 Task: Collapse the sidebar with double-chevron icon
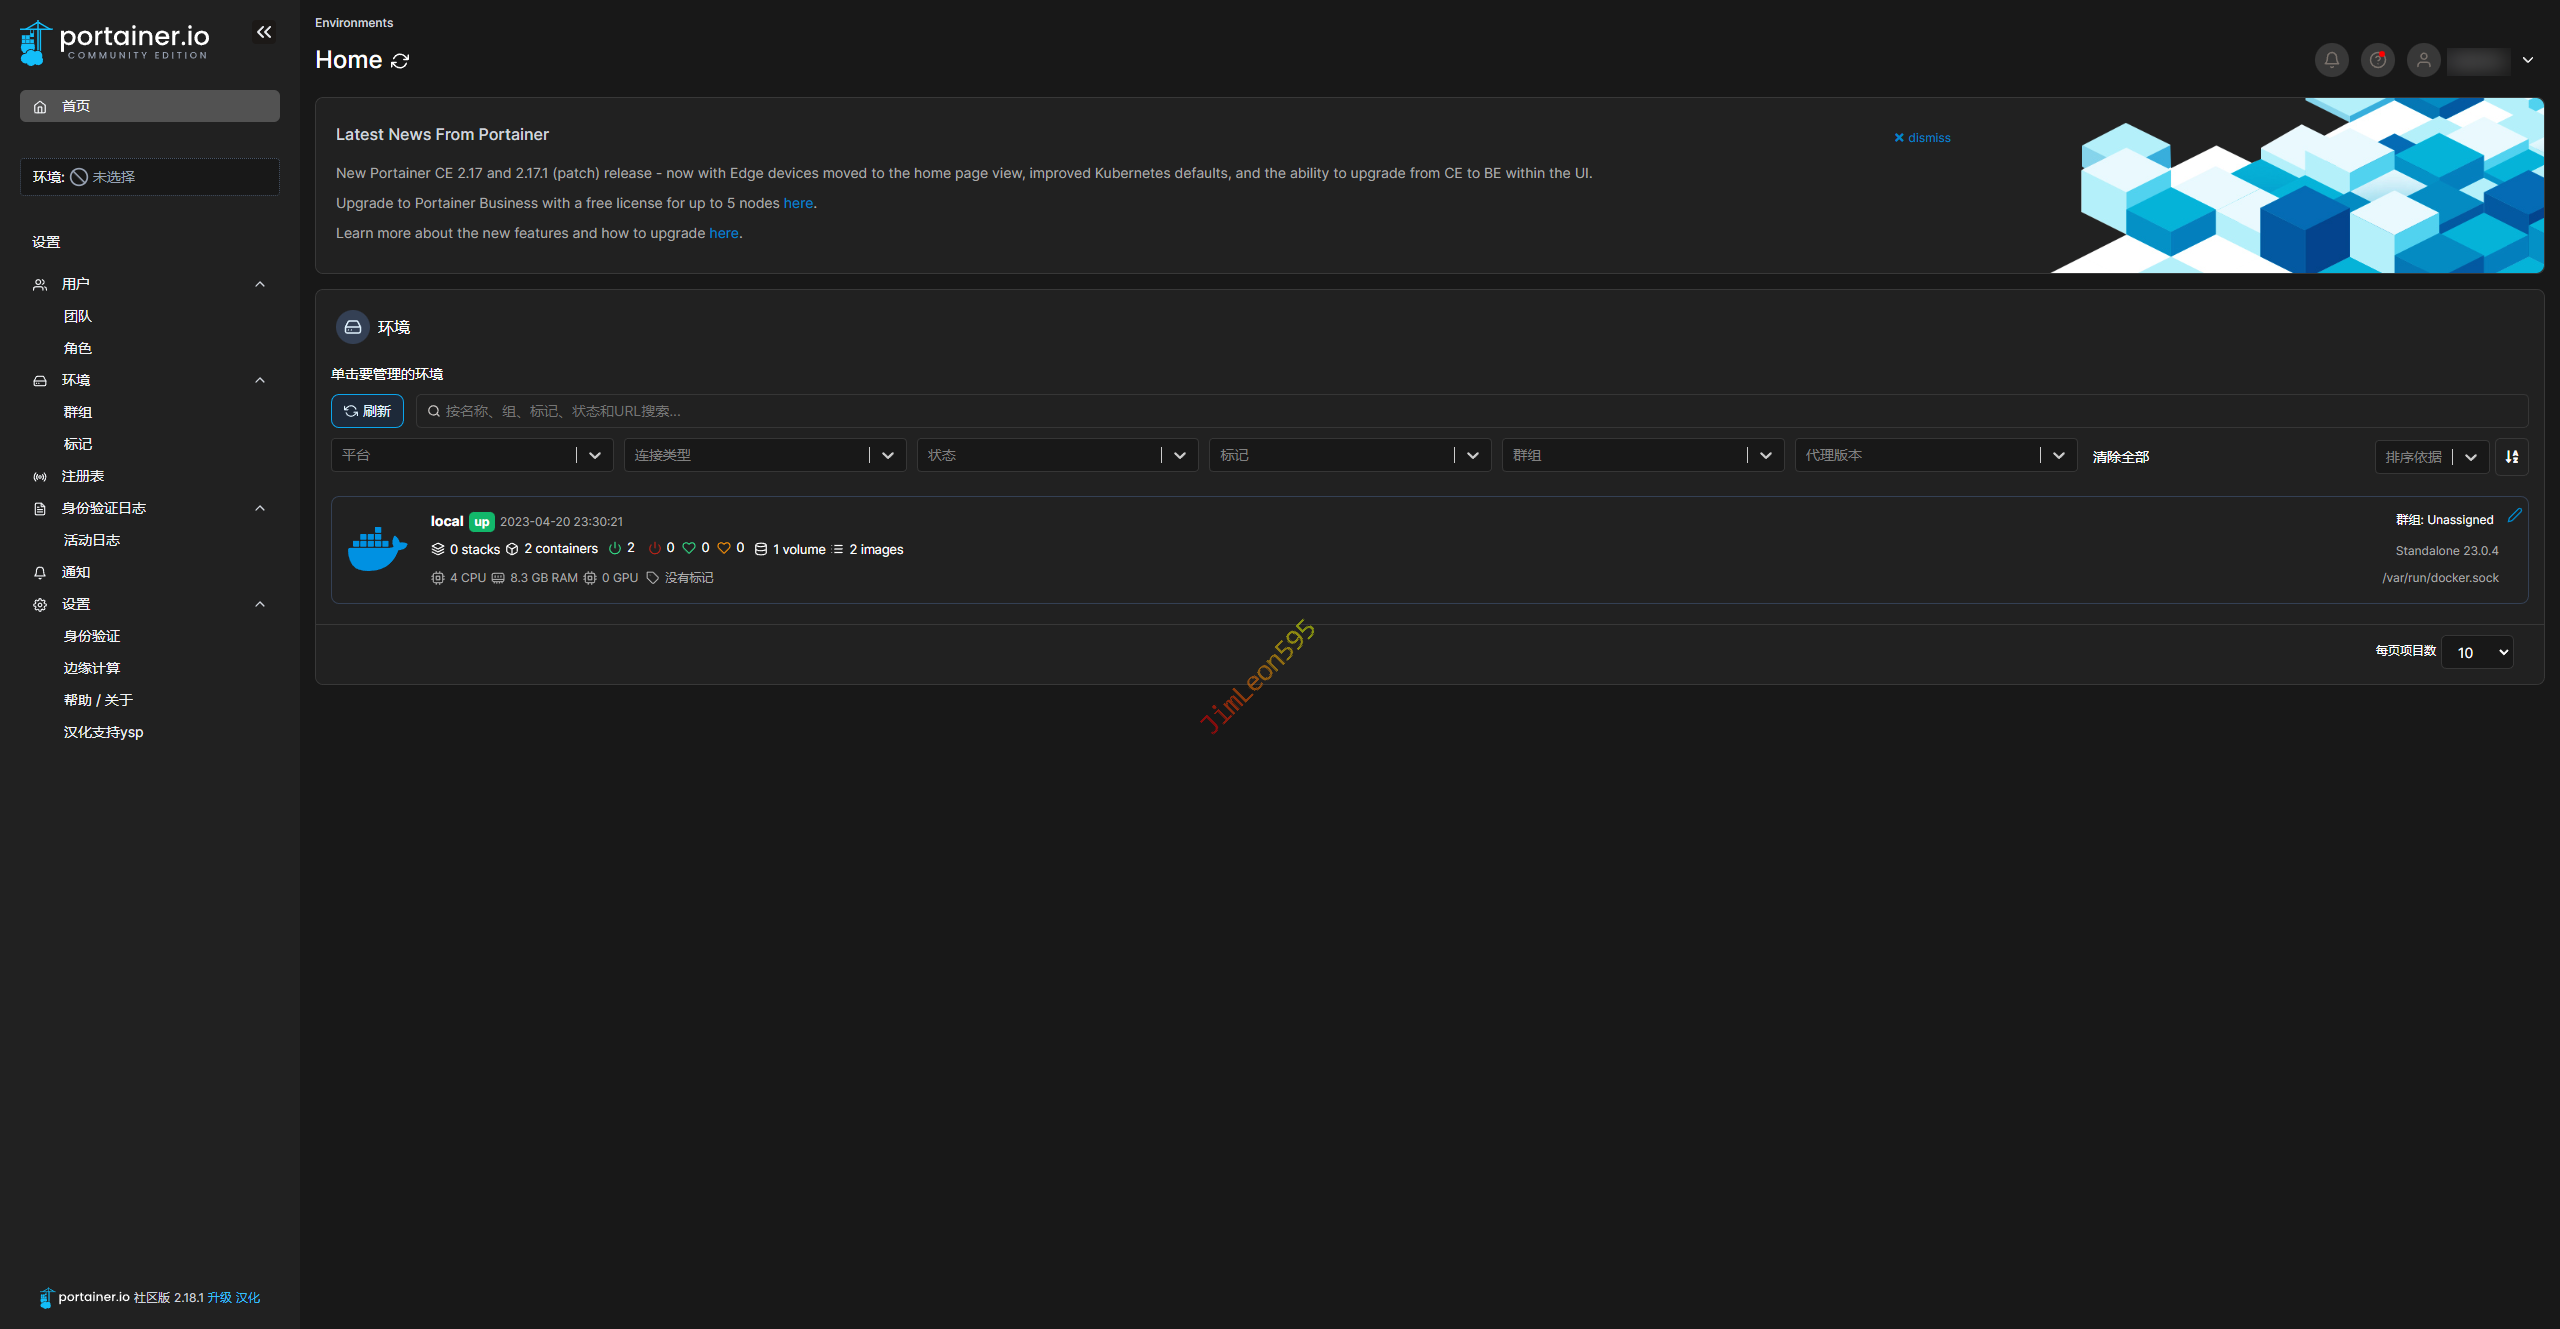point(264,32)
